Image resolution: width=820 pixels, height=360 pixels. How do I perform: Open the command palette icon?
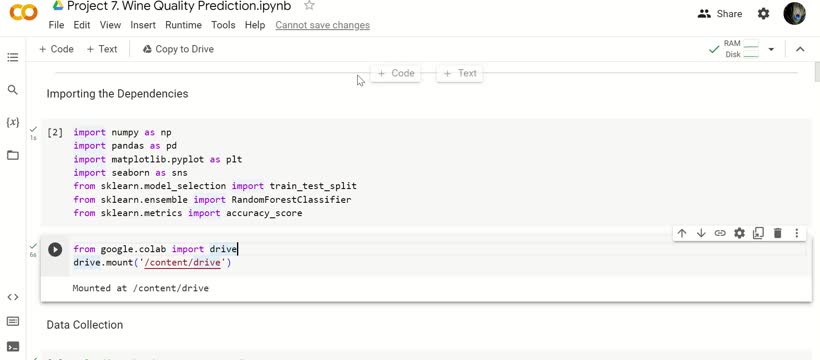click(13, 321)
